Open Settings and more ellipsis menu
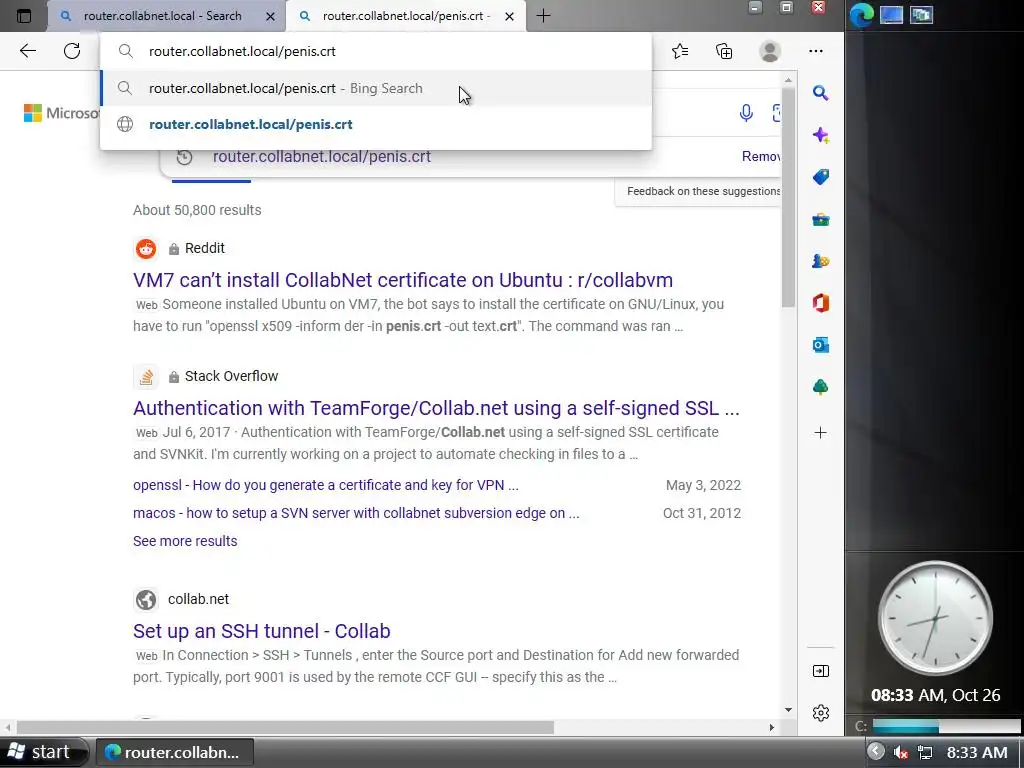The image size is (1024, 768). click(816, 51)
